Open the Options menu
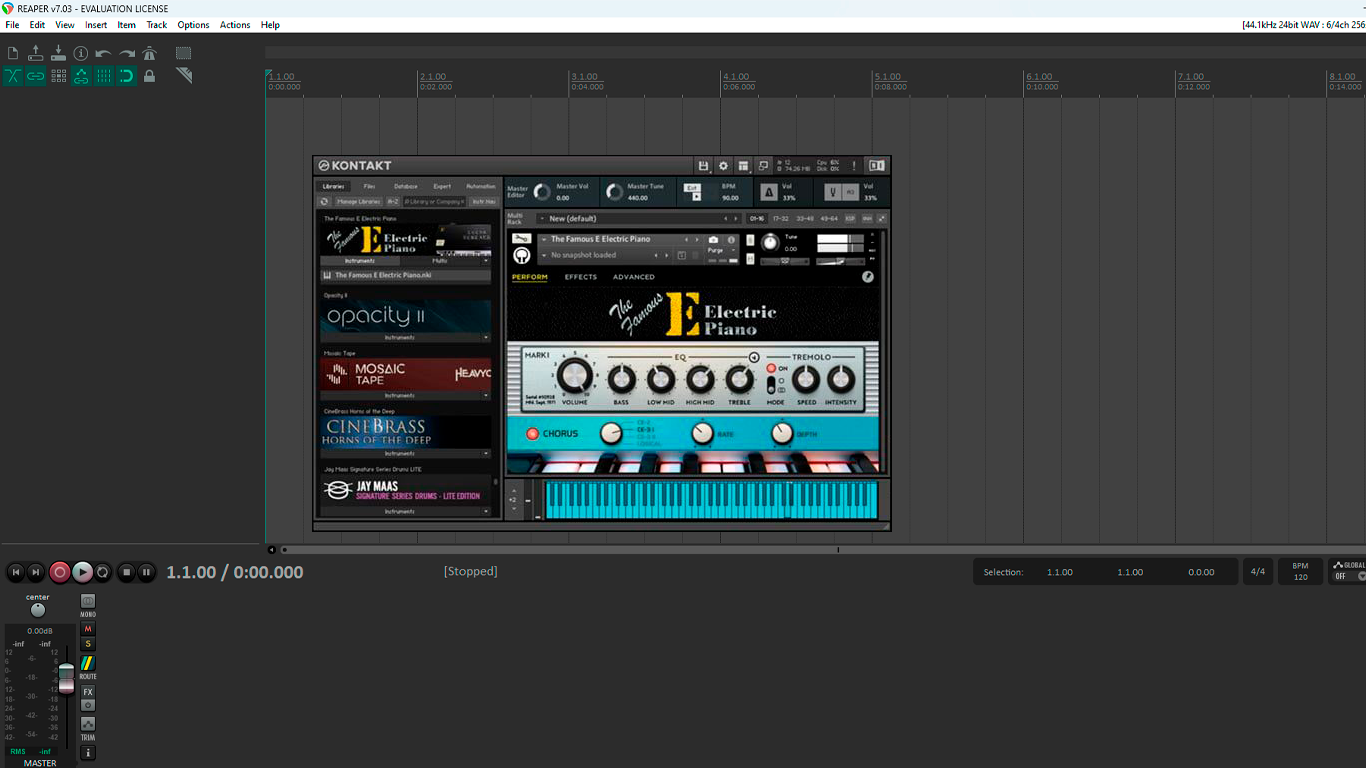 (x=193, y=25)
